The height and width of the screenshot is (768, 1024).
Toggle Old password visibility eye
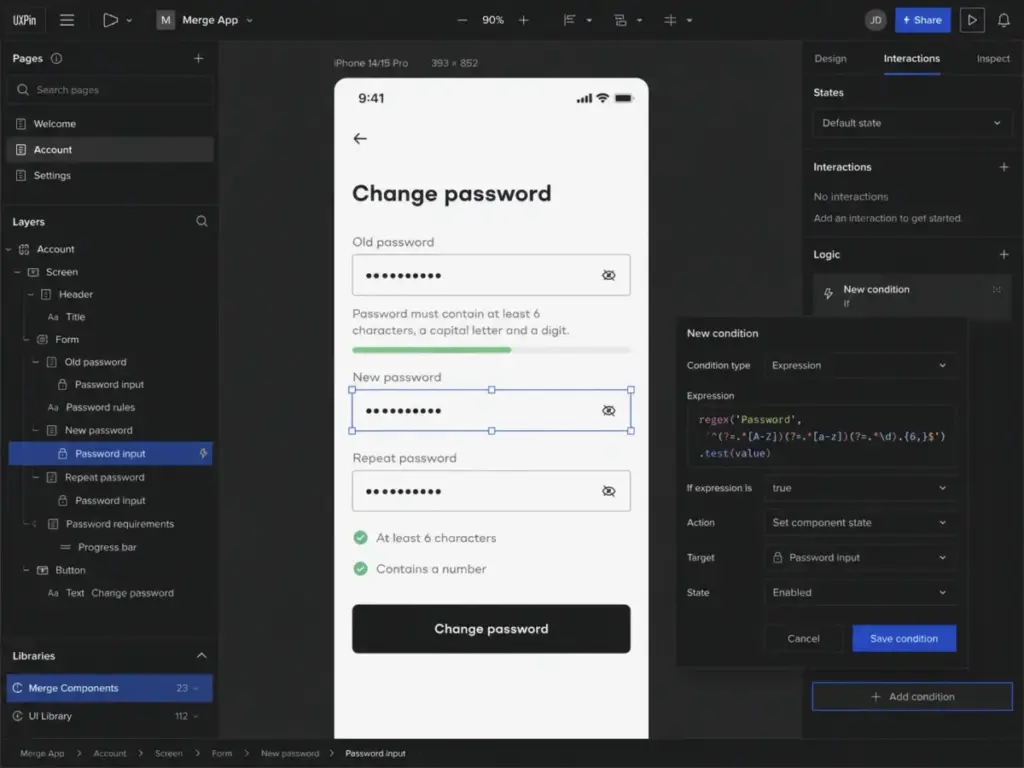(x=609, y=276)
